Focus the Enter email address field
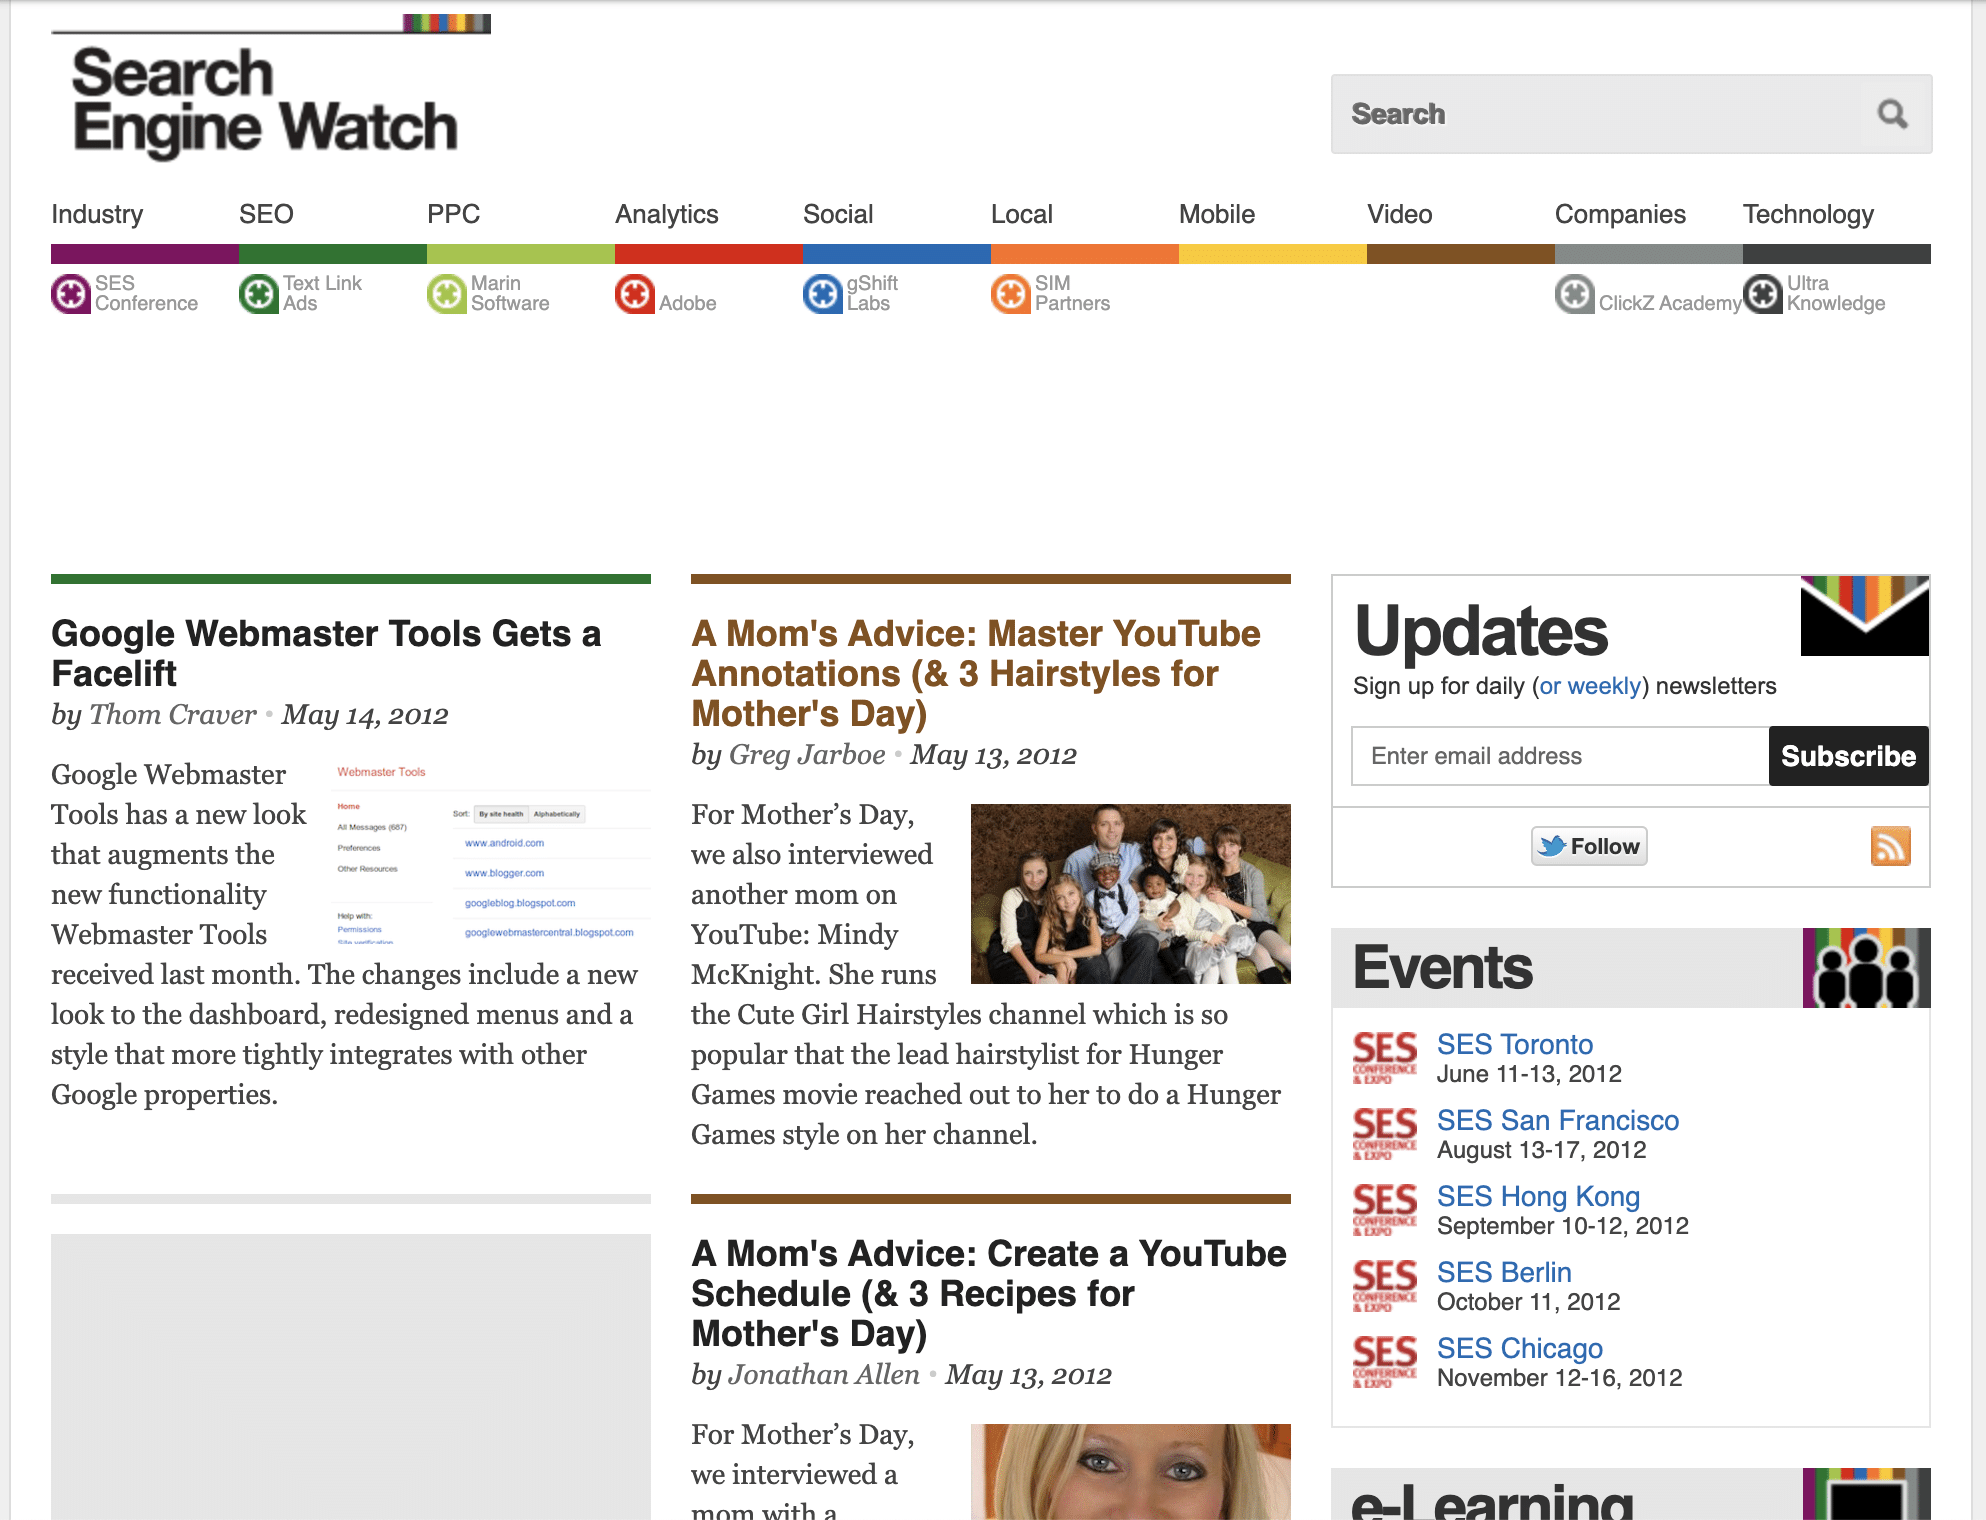Screen dimensions: 1986x1520 [x=1560, y=756]
